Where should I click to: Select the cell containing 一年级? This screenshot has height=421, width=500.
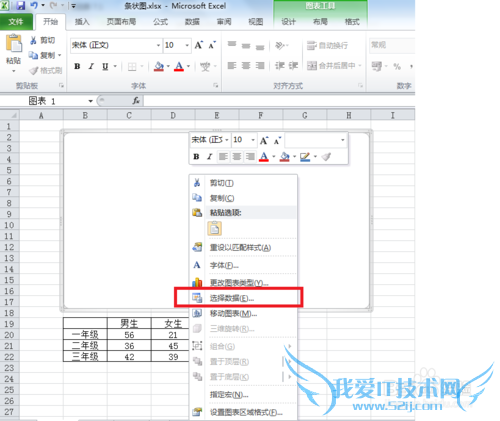85,334
